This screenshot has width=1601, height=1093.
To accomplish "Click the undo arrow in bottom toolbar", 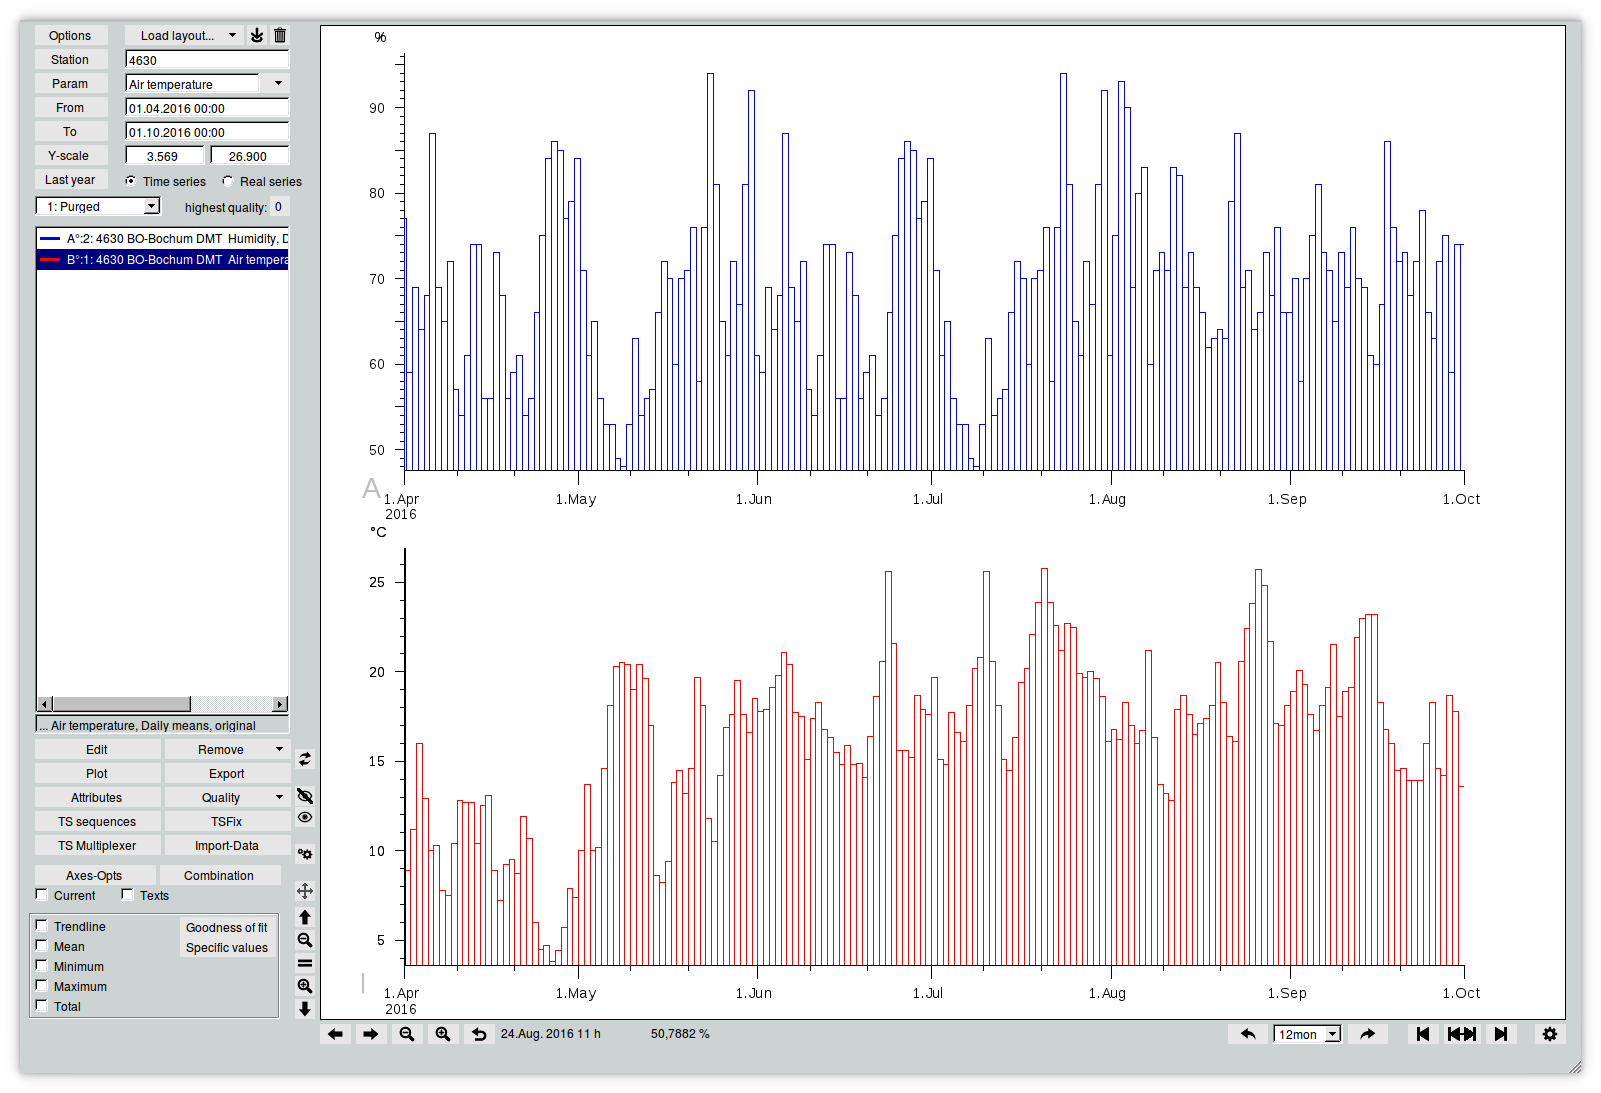I will pyautogui.click(x=479, y=1034).
